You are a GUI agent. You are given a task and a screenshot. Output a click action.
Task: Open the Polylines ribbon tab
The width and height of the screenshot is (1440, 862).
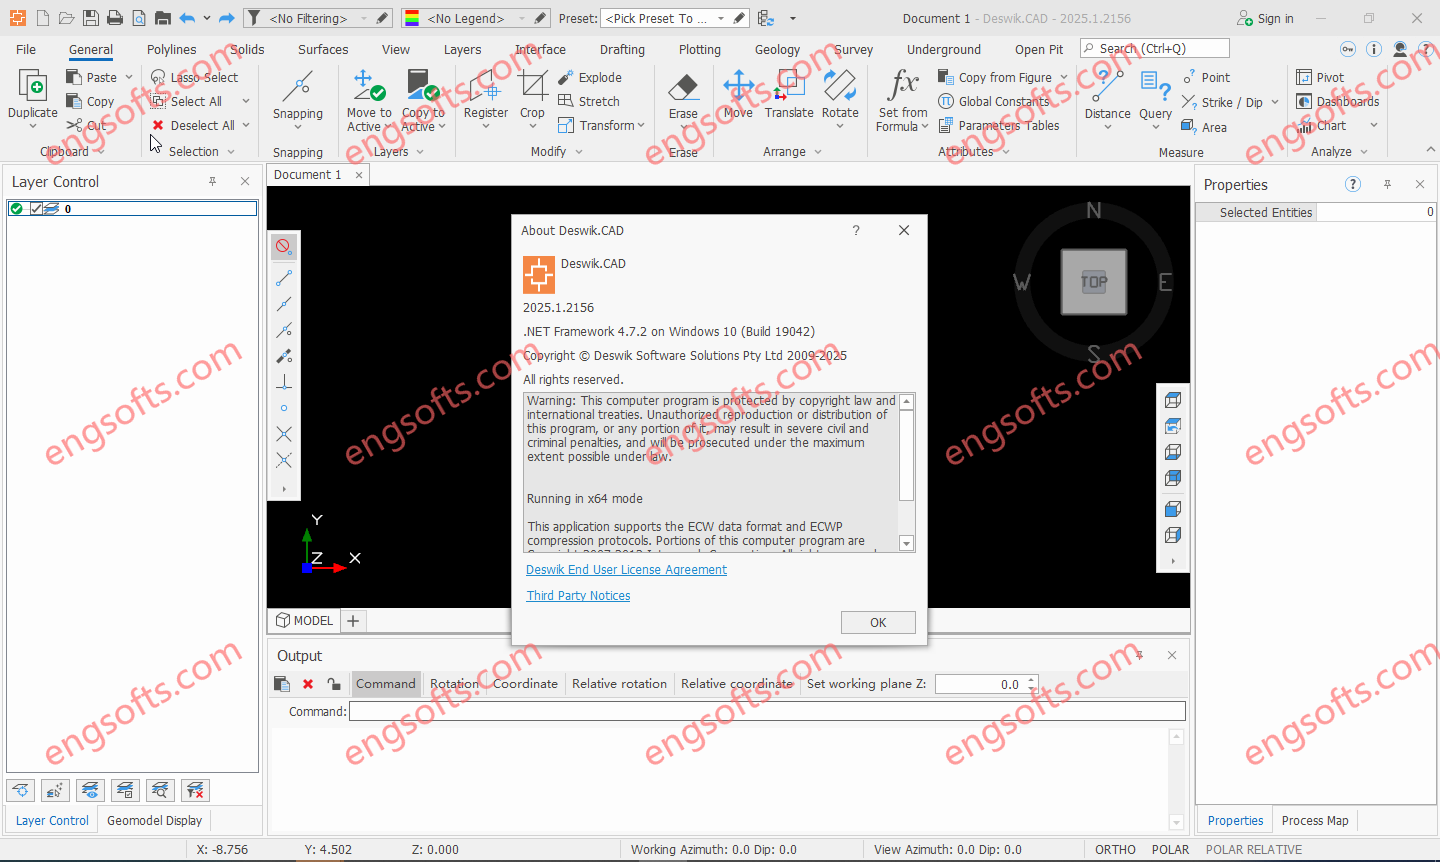point(172,49)
